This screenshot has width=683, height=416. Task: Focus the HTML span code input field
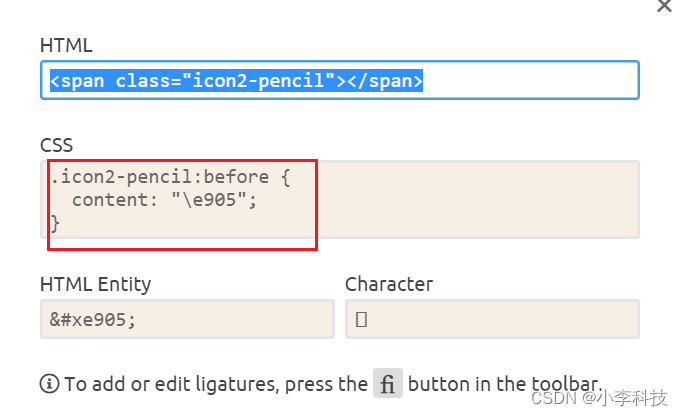point(530,80)
